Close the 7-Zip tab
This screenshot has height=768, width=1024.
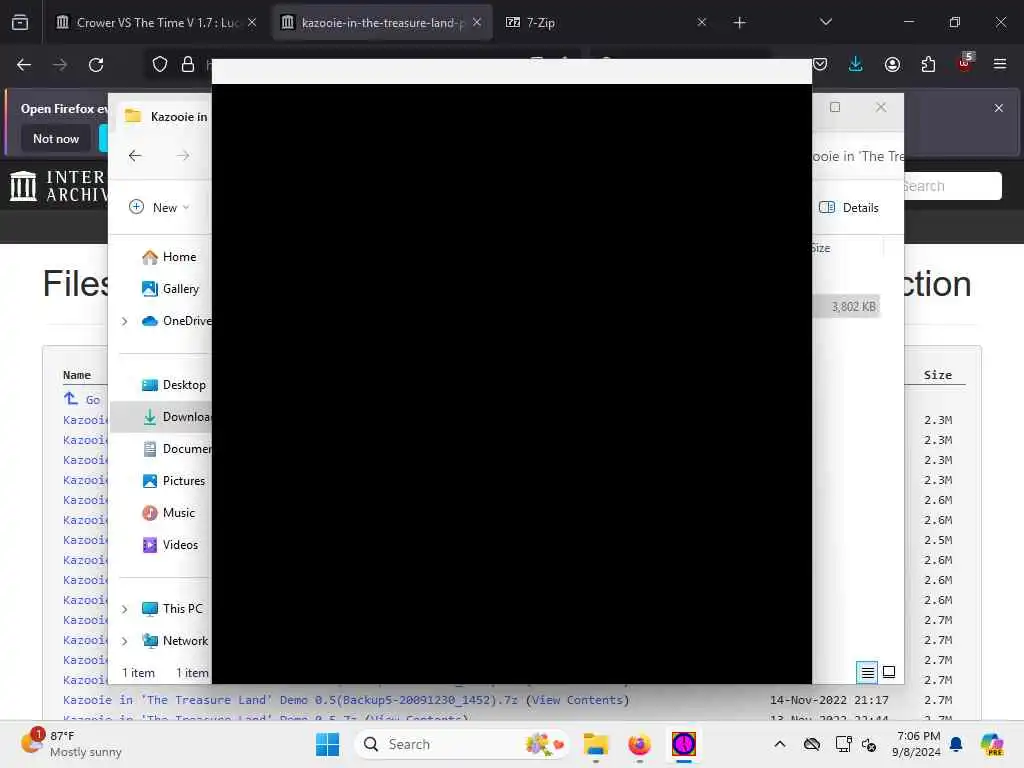coord(701,22)
